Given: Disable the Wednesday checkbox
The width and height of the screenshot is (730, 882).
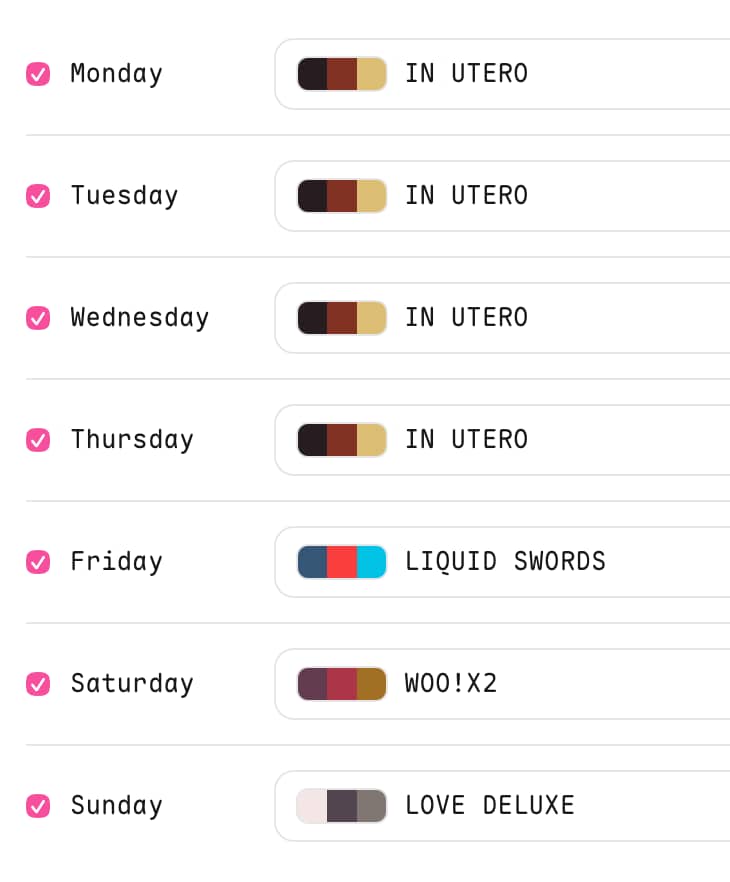Looking at the screenshot, I should (38, 318).
